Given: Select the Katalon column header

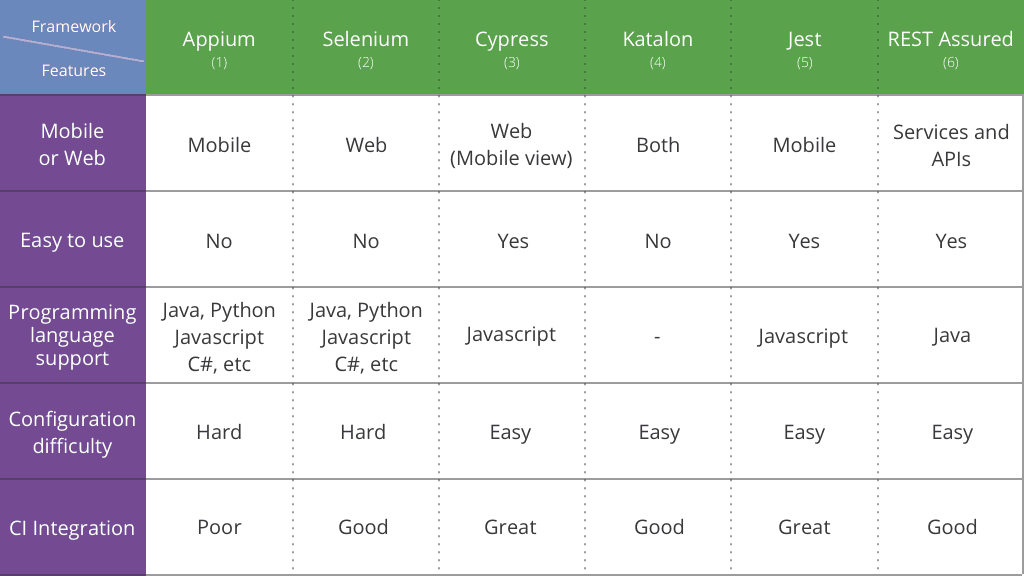Looking at the screenshot, I should click(x=658, y=47).
